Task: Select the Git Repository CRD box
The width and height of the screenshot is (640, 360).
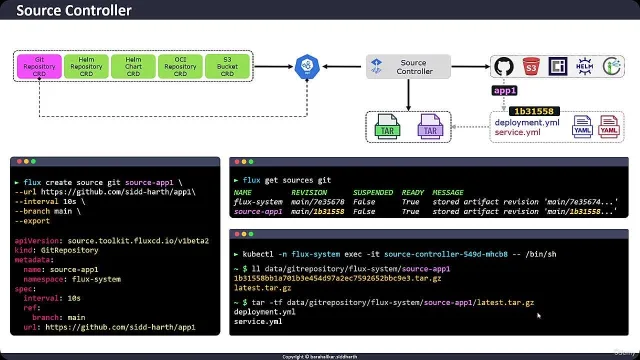Action: [x=39, y=66]
